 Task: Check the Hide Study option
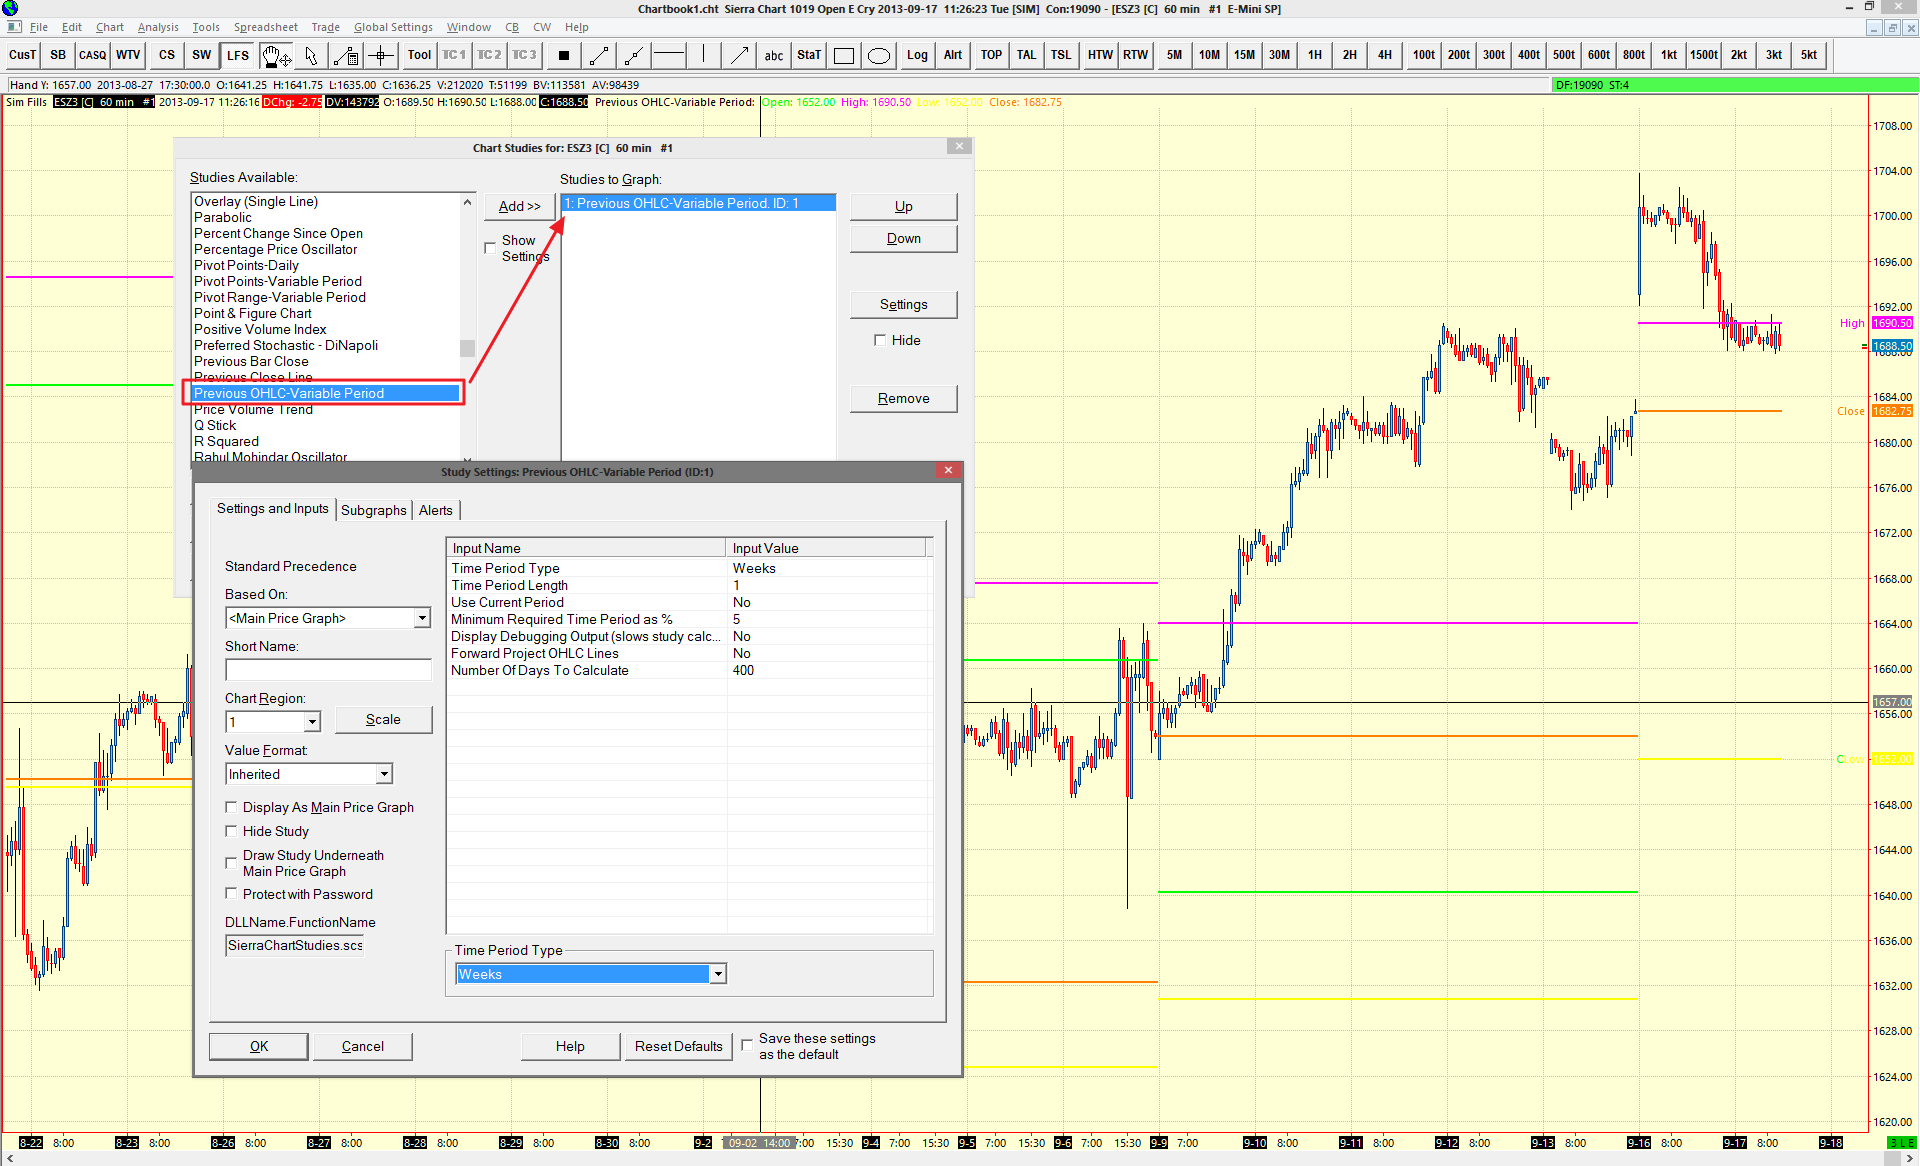231,831
